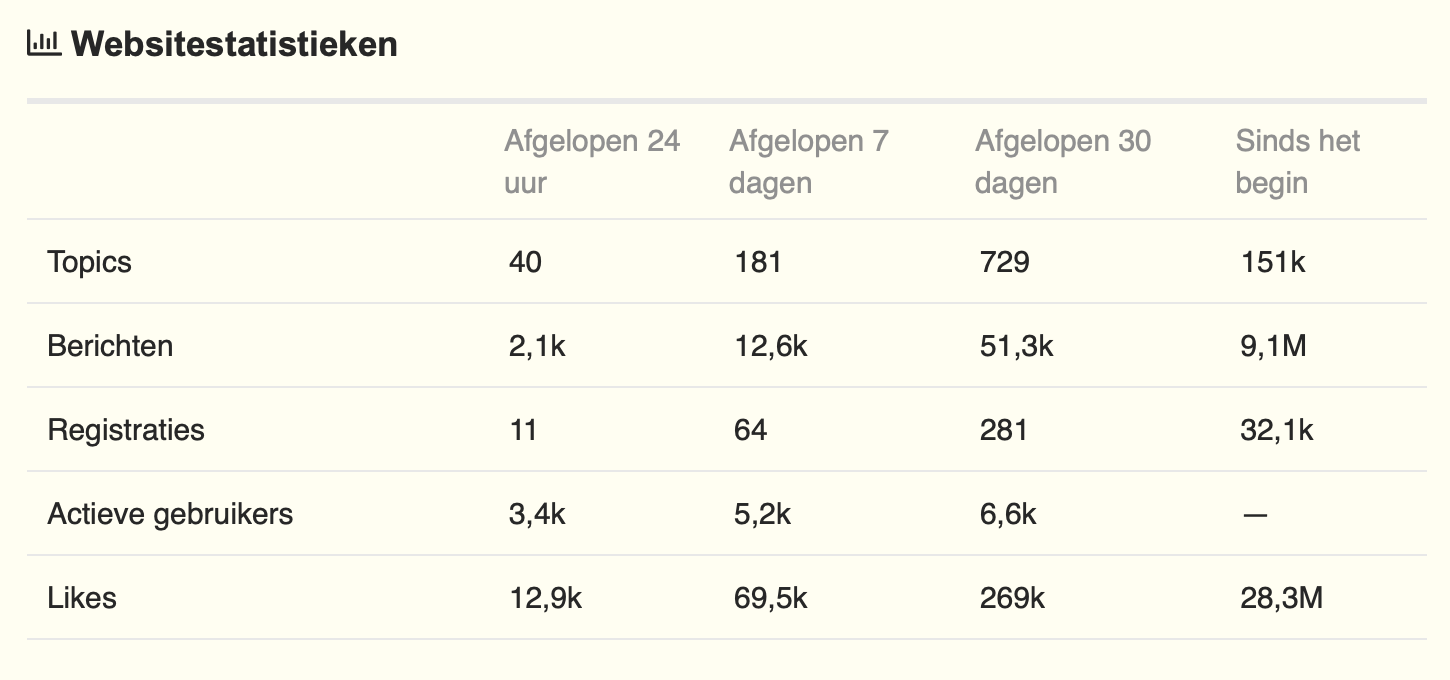Click the Berichten row label
The image size is (1450, 680).
point(110,346)
